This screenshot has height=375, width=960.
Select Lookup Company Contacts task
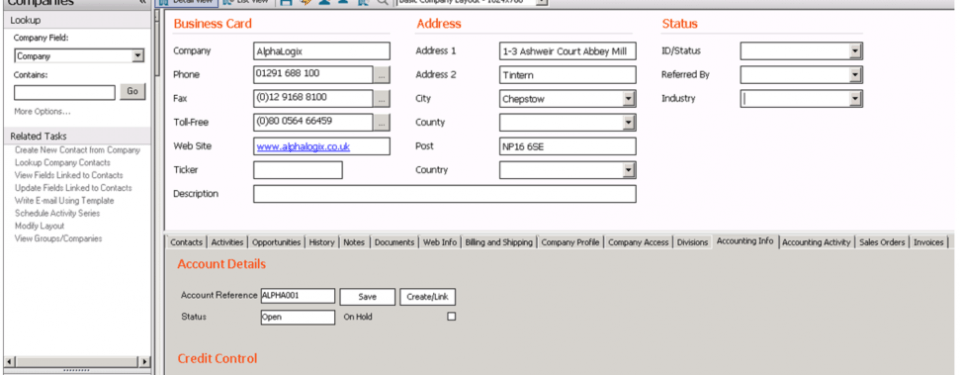pyautogui.click(x=62, y=163)
